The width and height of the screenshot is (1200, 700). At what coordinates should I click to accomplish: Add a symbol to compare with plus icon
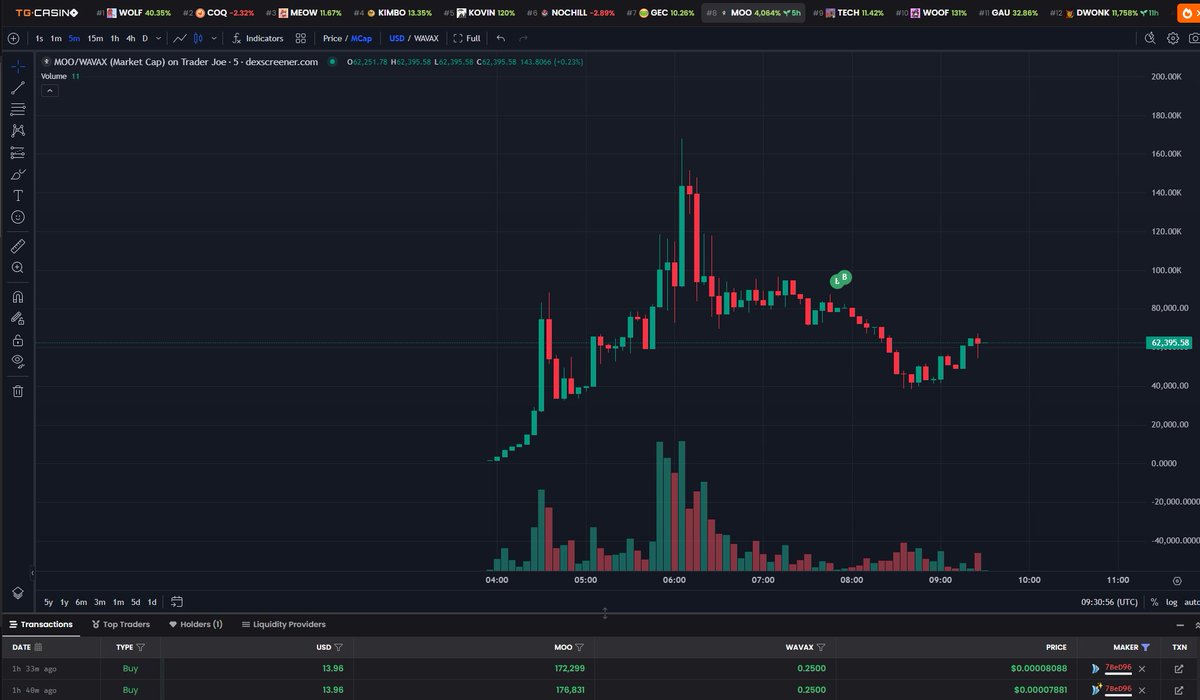click(x=13, y=38)
